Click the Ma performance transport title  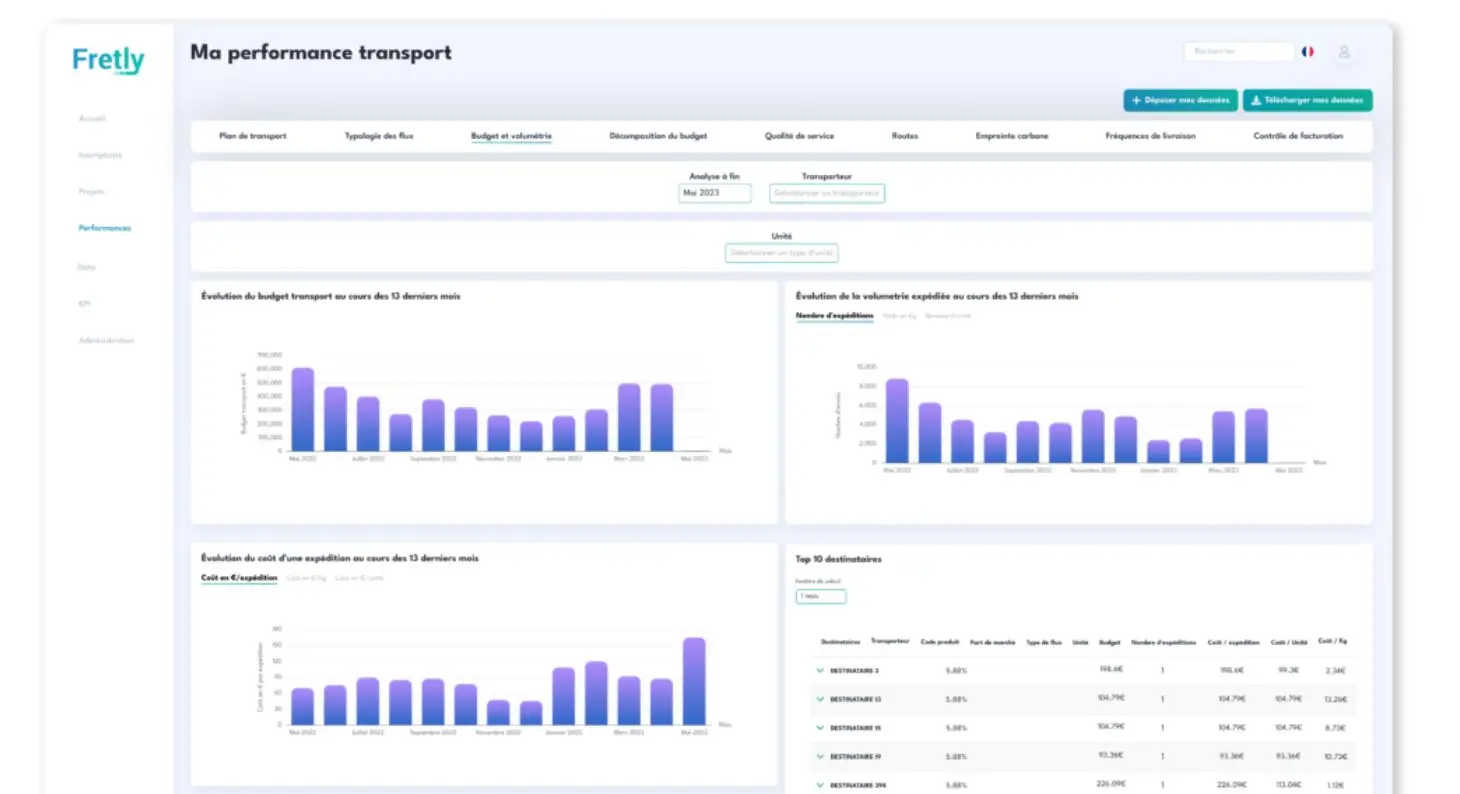[x=321, y=52]
